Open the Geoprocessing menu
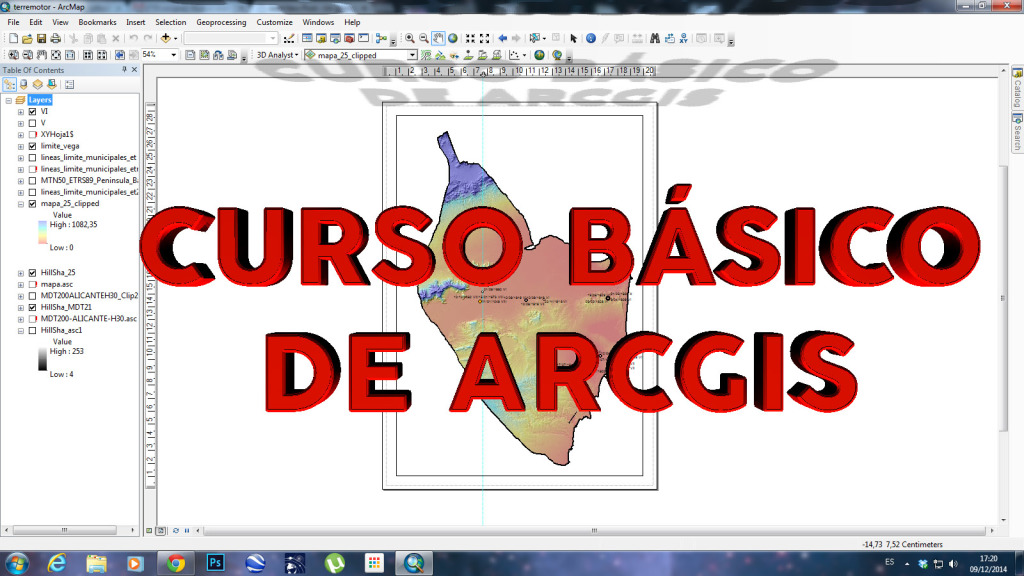This screenshot has height=576, width=1024. pyautogui.click(x=222, y=21)
